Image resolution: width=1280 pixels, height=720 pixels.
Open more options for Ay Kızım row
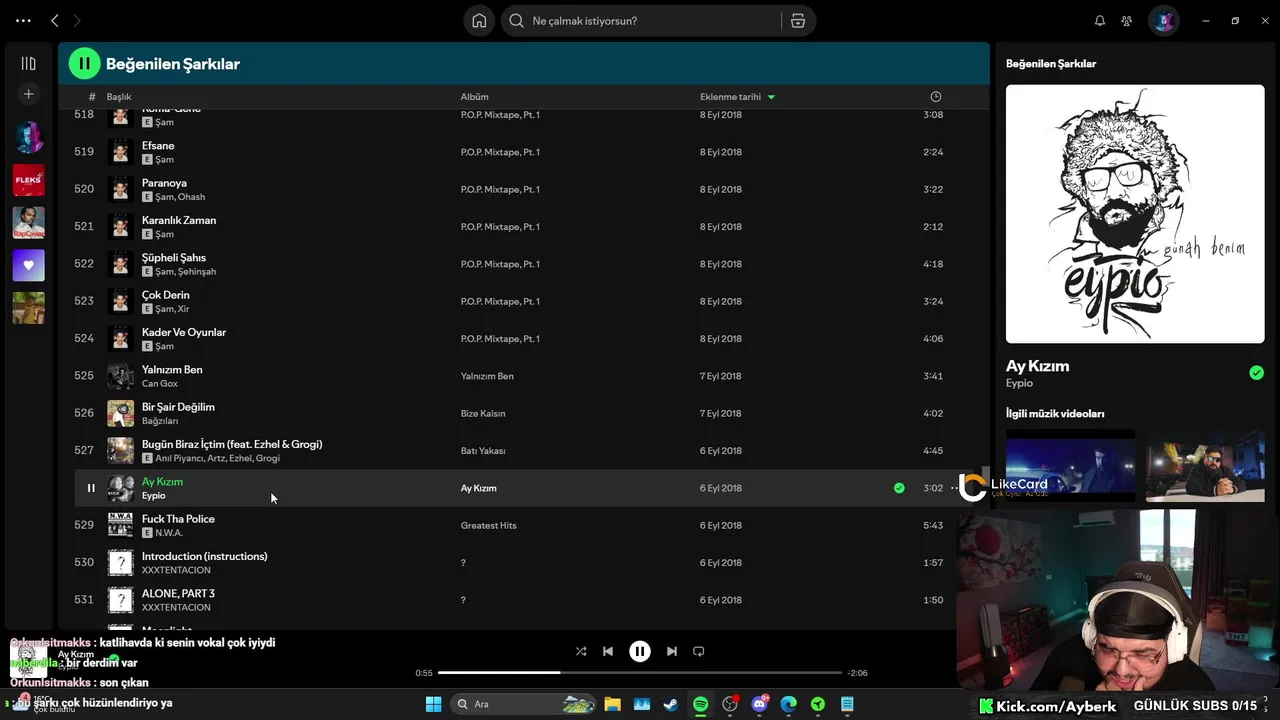(x=954, y=488)
